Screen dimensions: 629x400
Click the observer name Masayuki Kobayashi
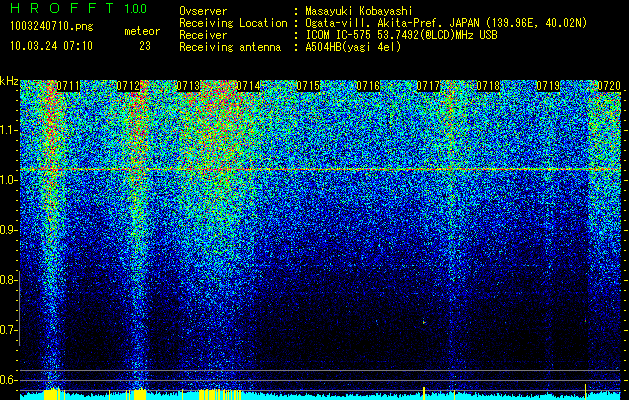click(x=359, y=11)
